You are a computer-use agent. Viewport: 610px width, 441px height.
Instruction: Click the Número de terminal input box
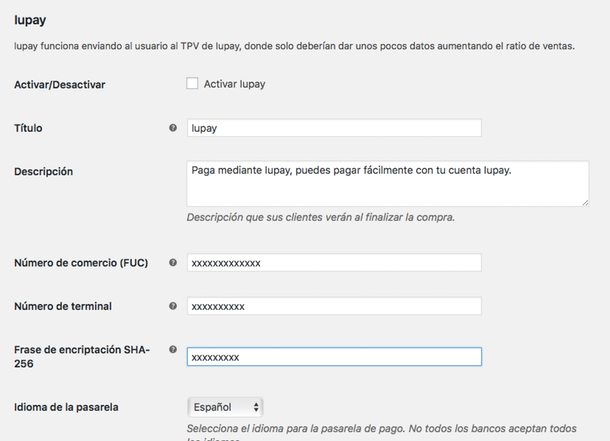click(x=334, y=306)
